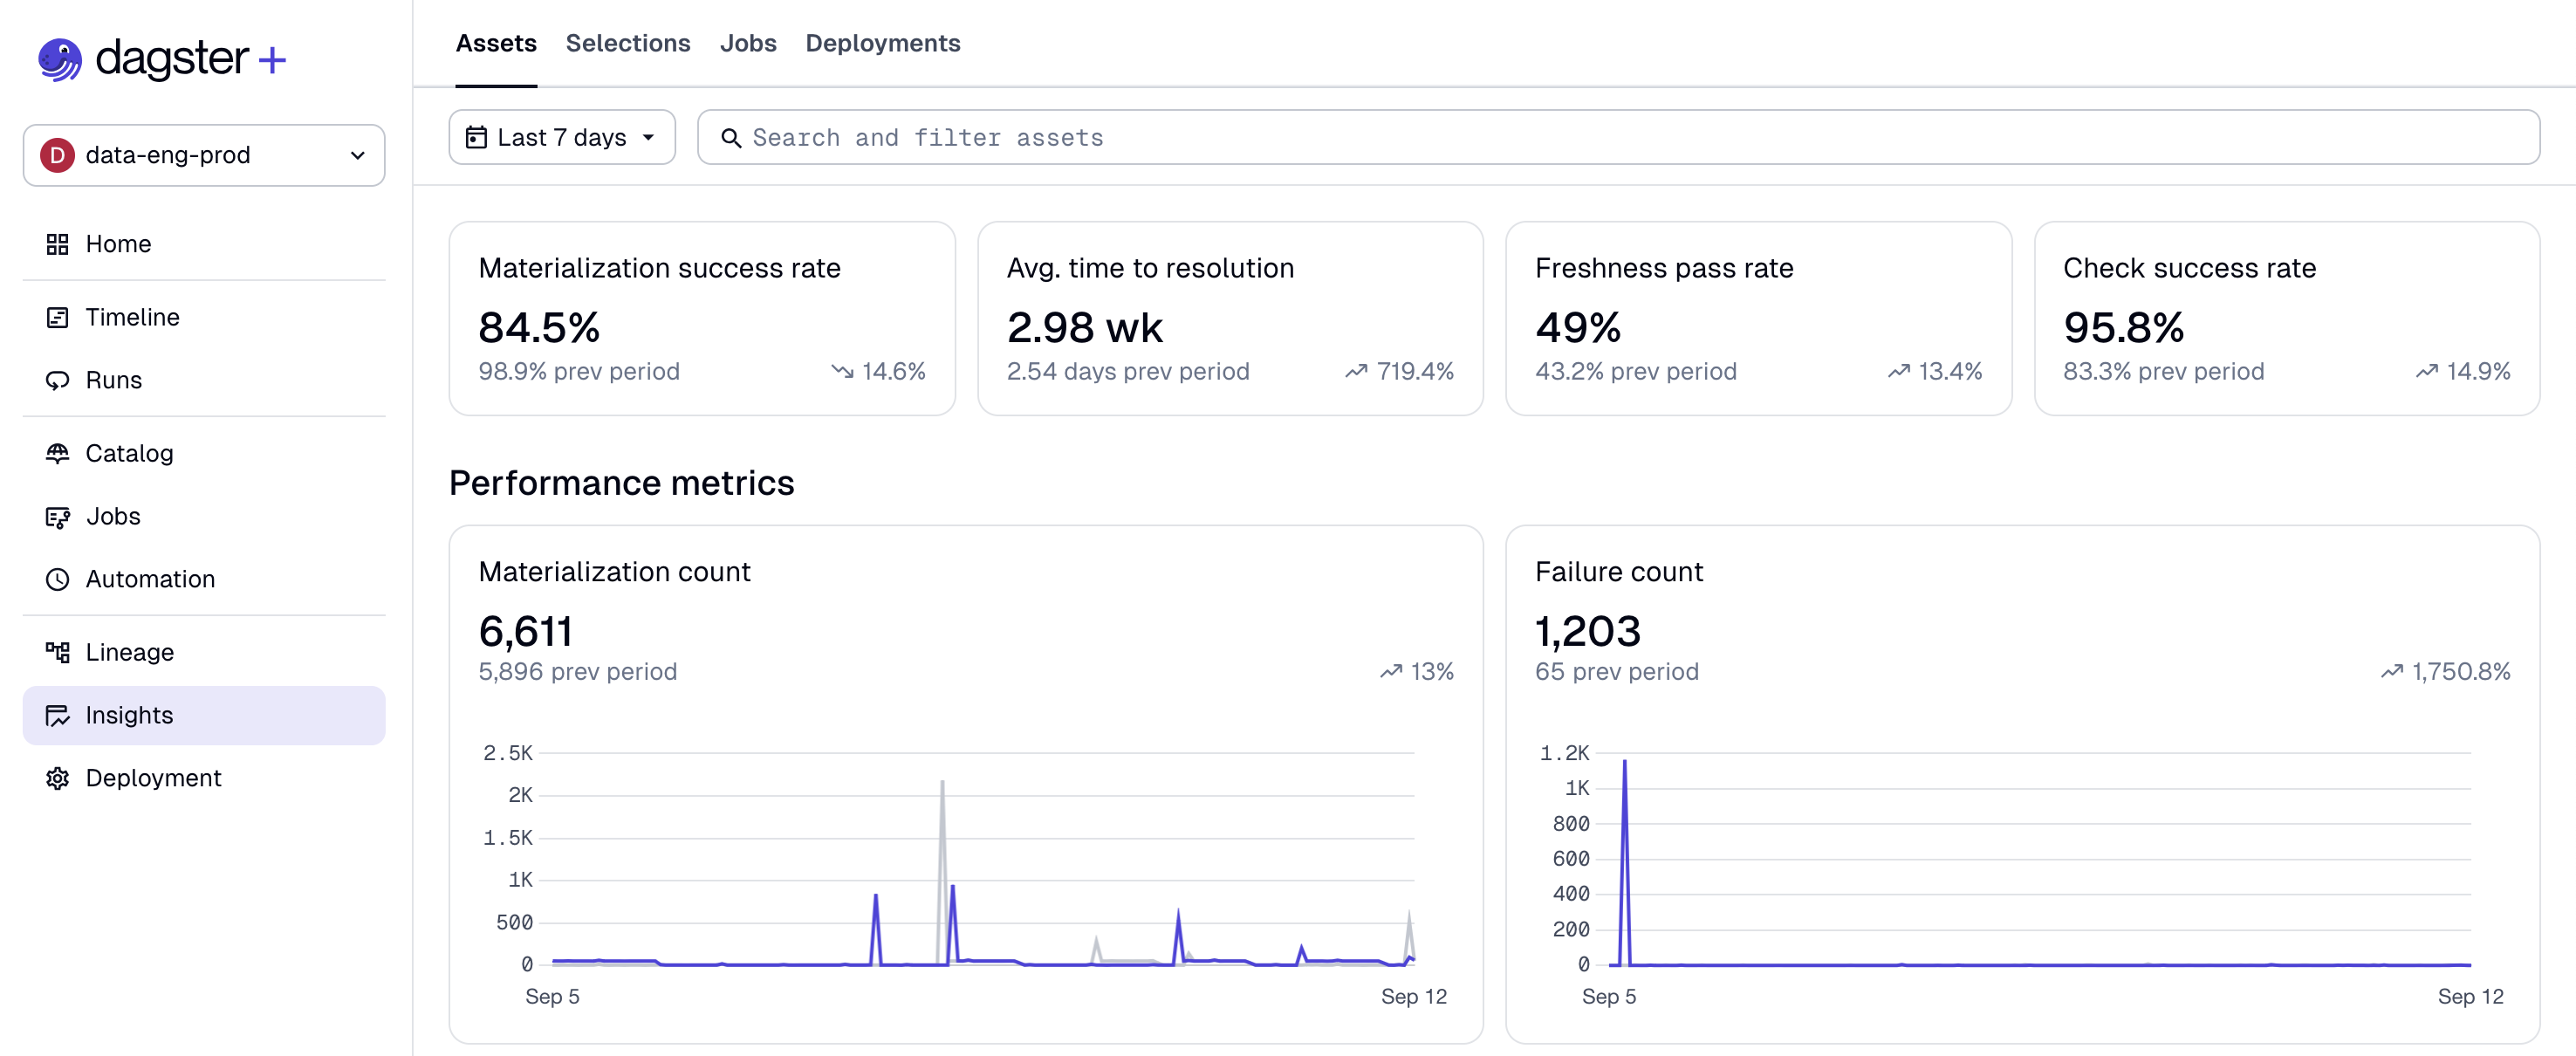Click the Materialization success rate card

coord(702,318)
